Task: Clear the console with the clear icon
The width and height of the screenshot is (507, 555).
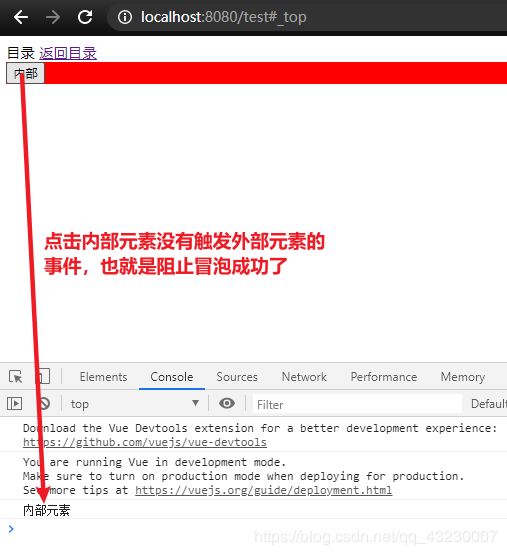Action: pos(45,404)
